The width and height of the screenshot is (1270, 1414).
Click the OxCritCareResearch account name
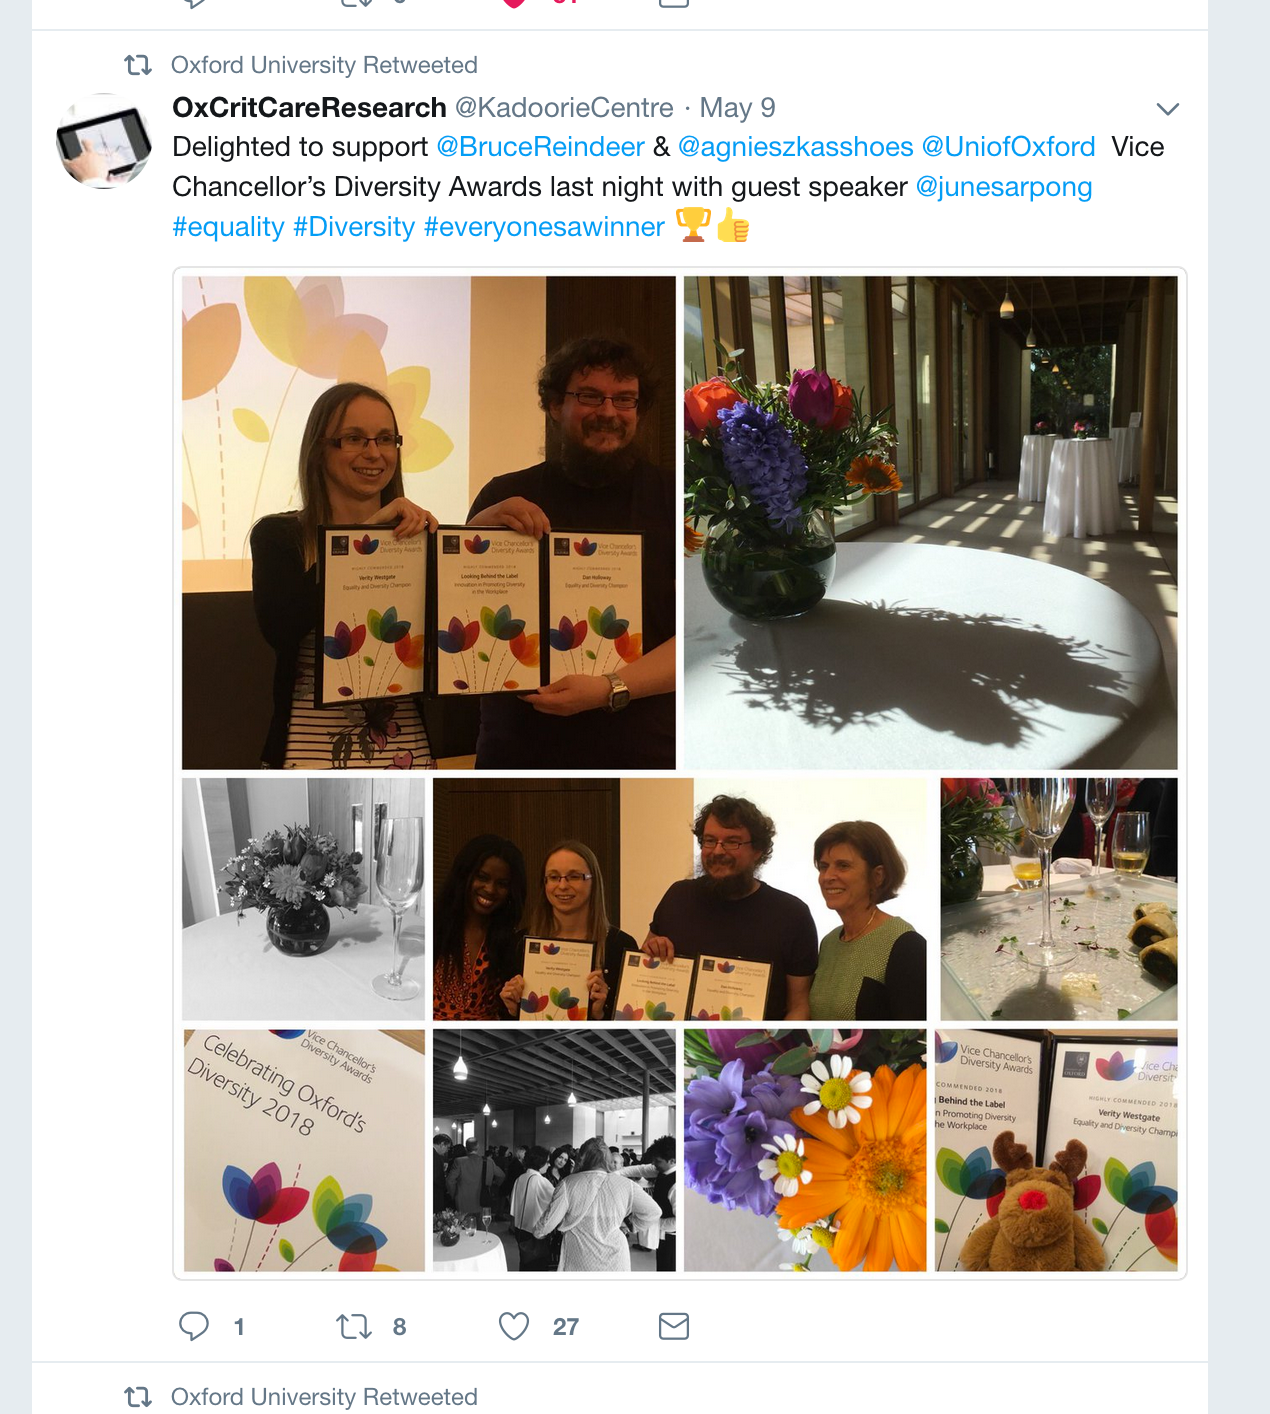point(309,107)
